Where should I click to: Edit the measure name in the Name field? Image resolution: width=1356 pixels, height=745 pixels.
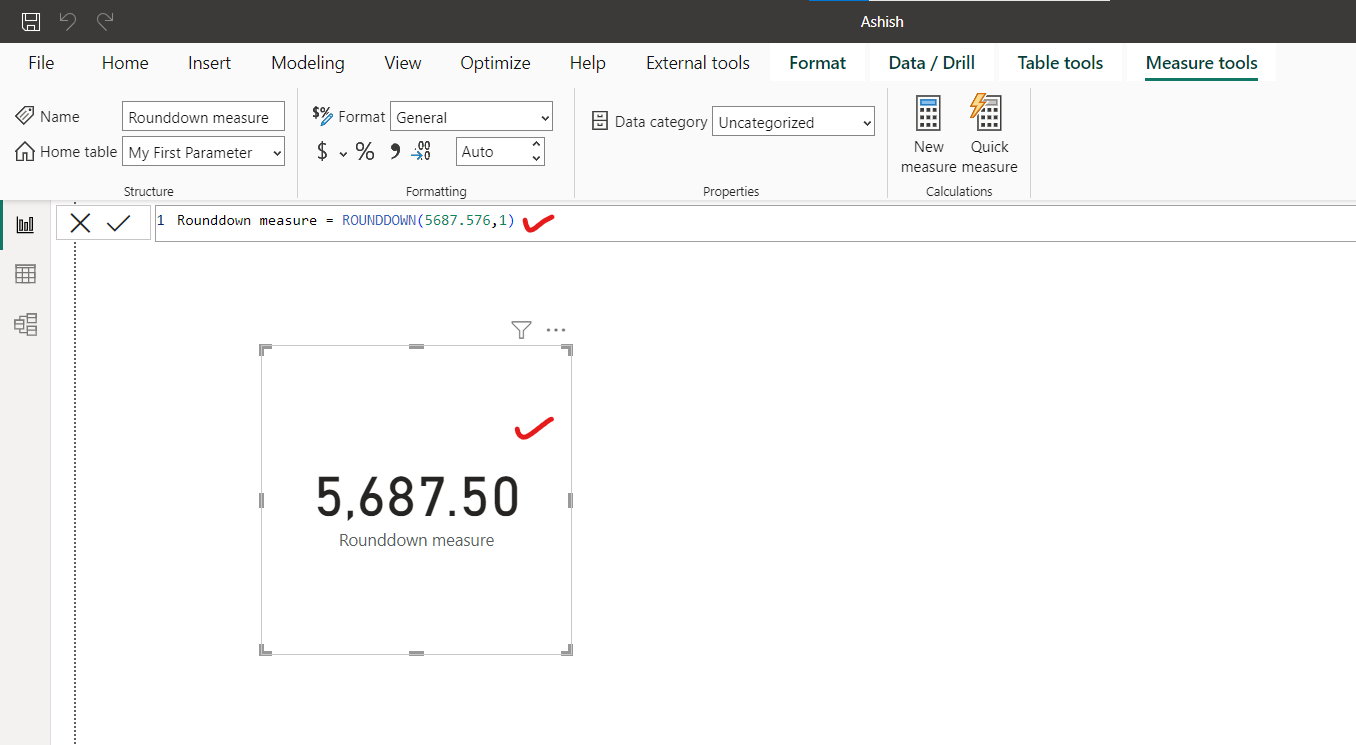tap(203, 116)
